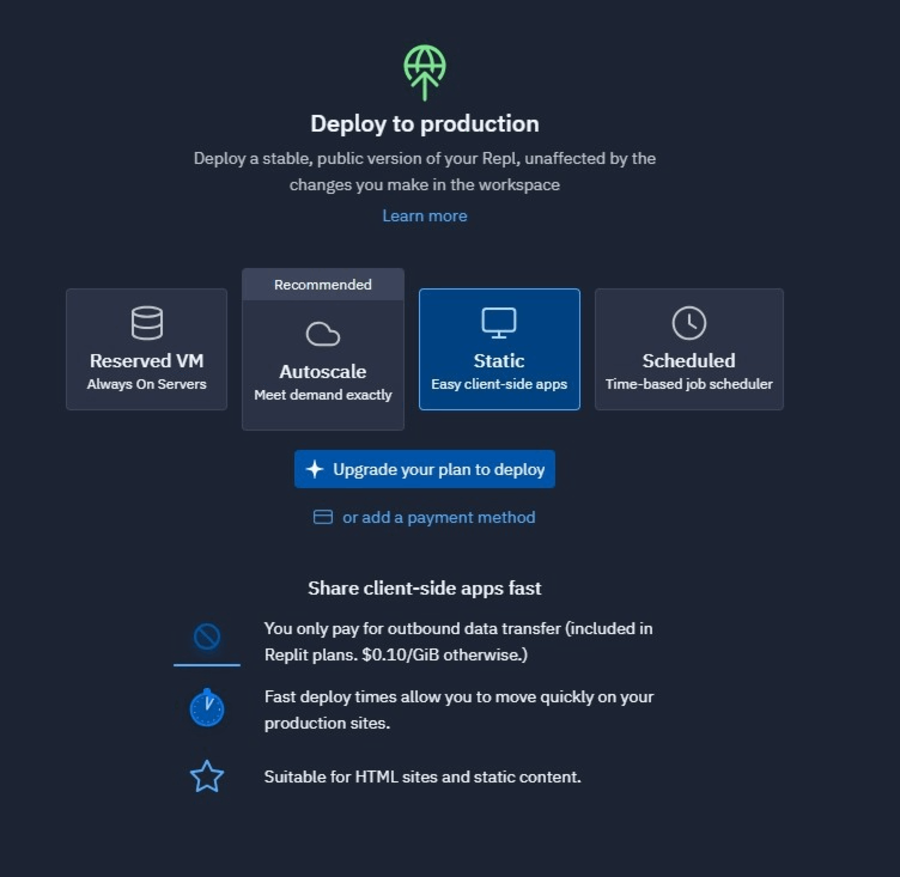Open the Learn more link
900x877 pixels.
[425, 216]
